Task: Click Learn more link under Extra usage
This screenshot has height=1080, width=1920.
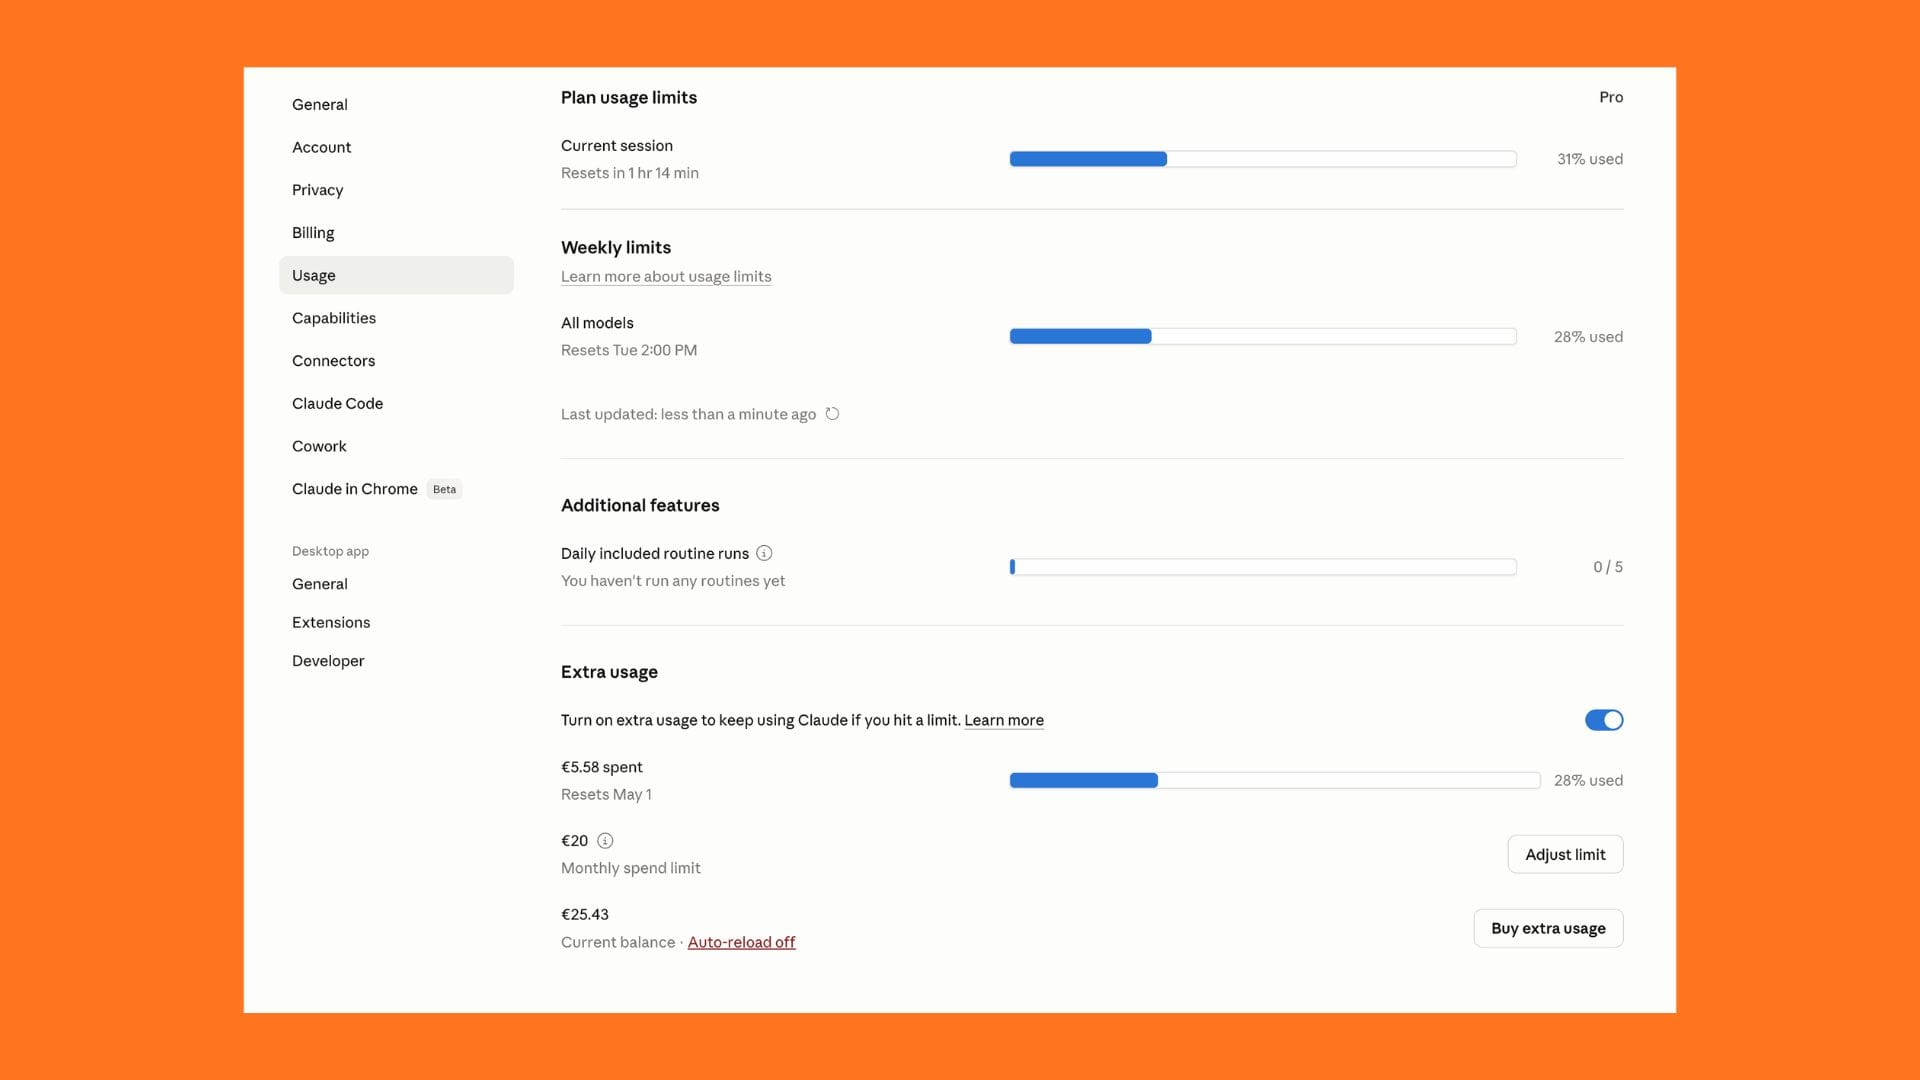Action: (1003, 720)
